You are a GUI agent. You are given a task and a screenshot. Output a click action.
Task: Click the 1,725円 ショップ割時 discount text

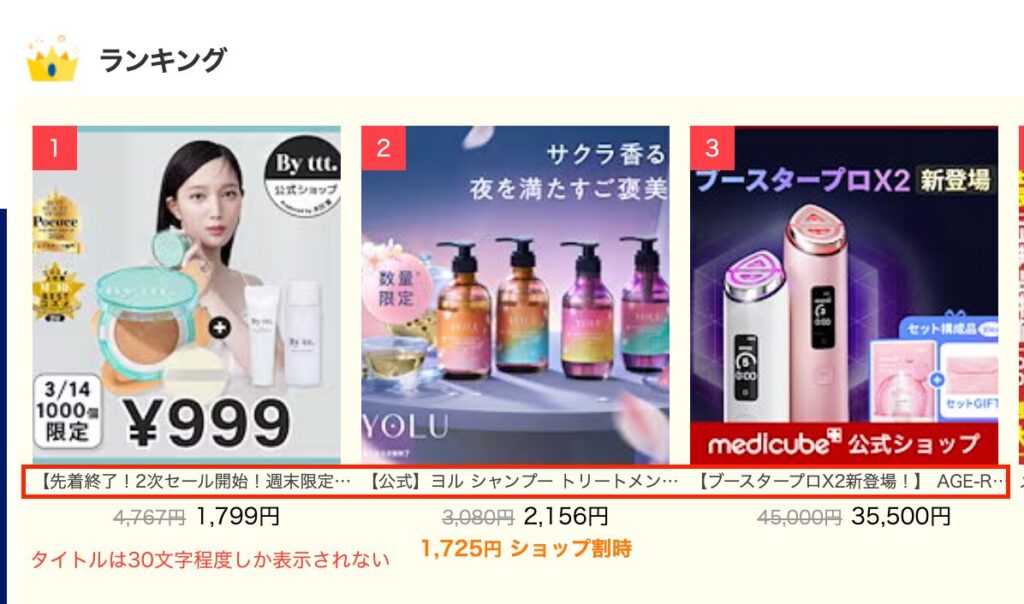coord(526,548)
